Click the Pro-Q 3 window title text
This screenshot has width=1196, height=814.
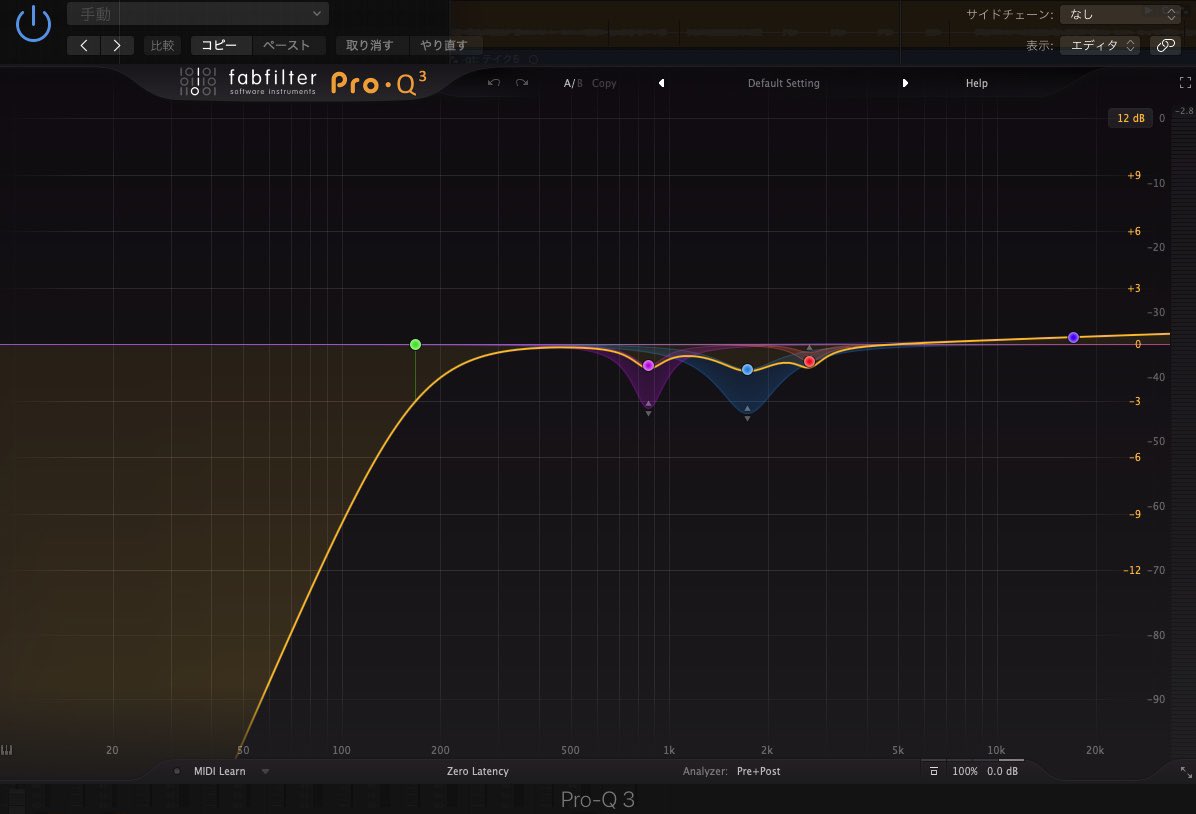(x=597, y=799)
